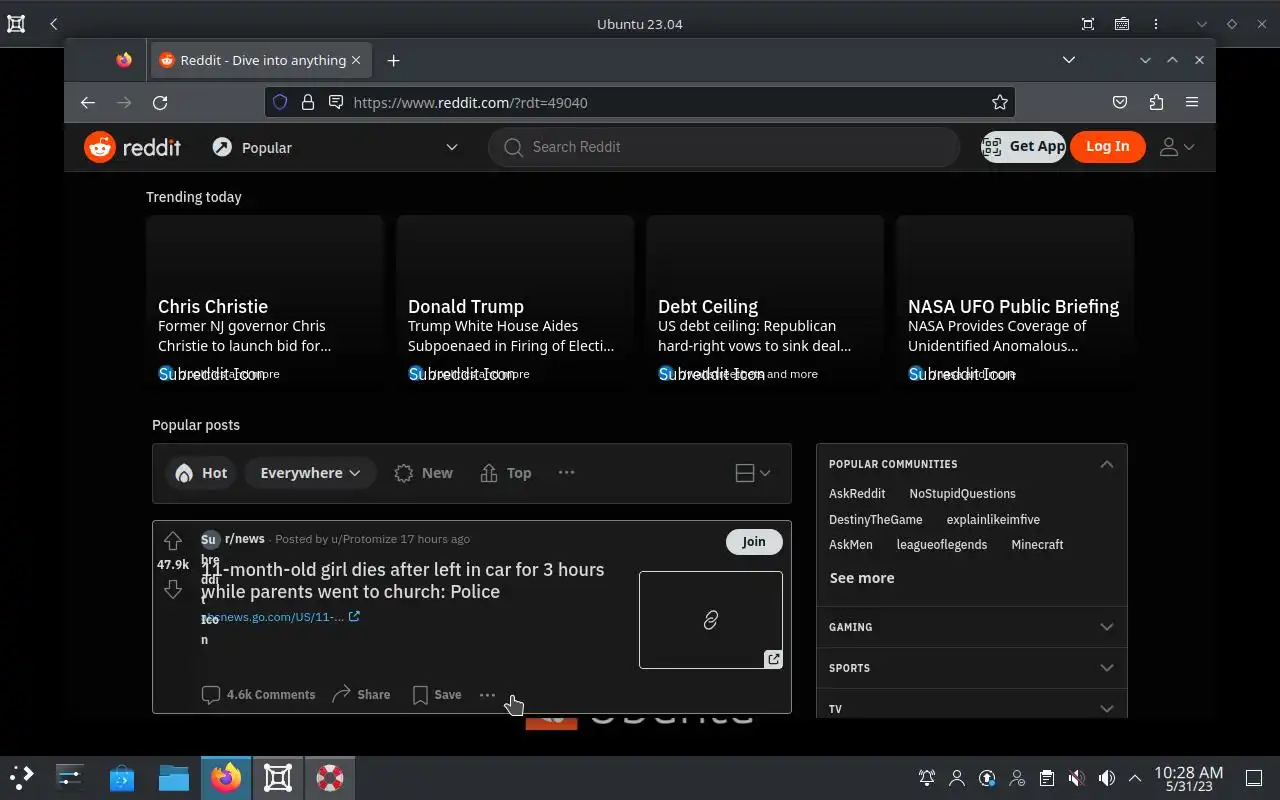Screen dimensions: 1280x800
Task: Open the Popular feed selector dropdown
Action: tap(335, 147)
